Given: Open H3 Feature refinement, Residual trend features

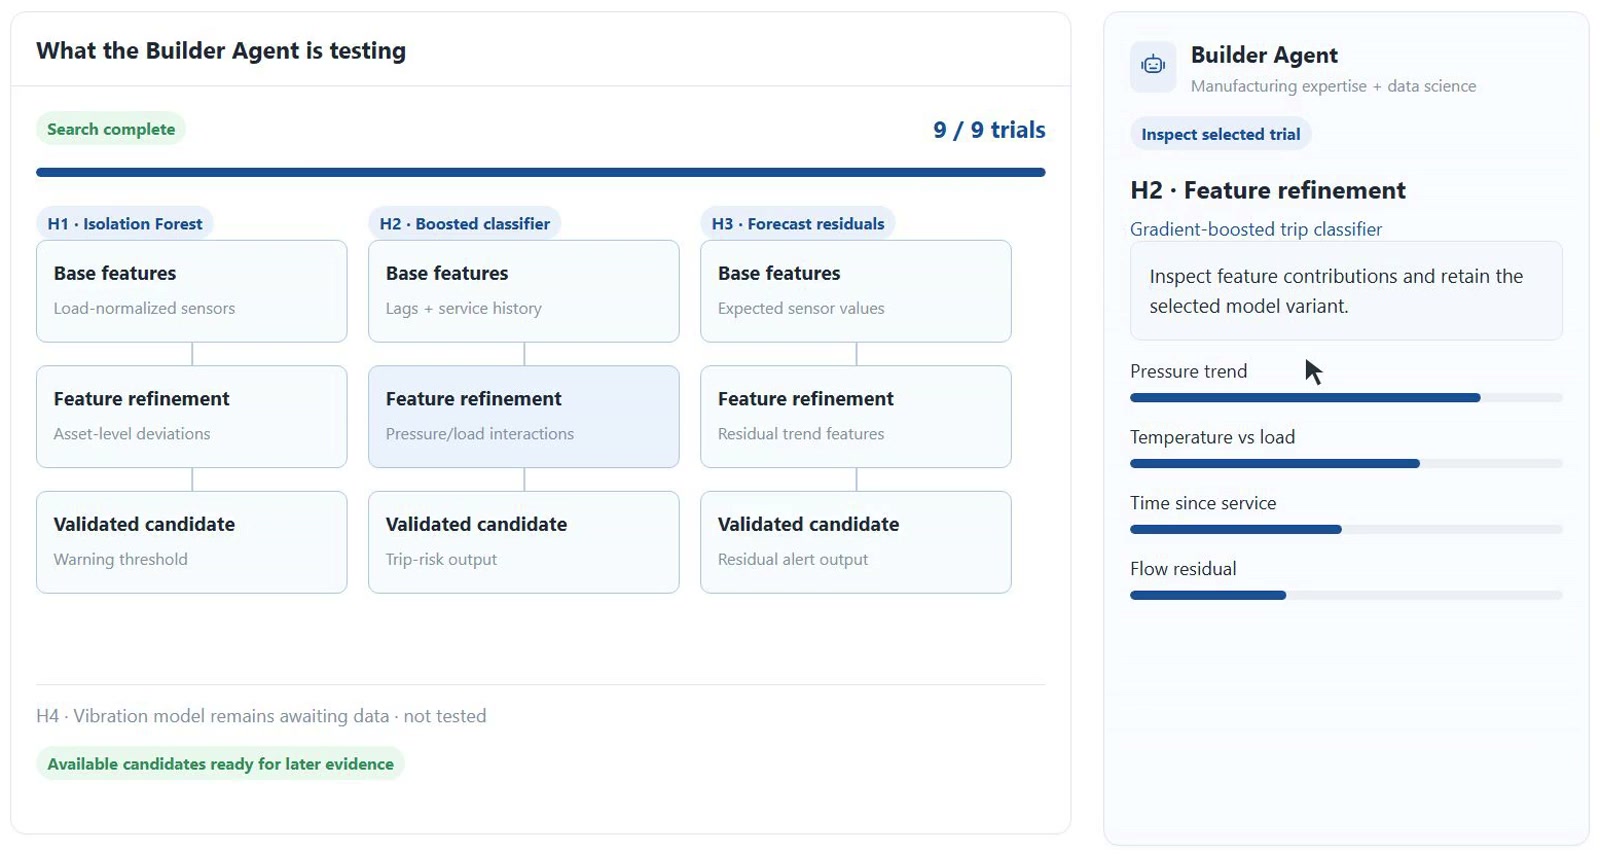Looking at the screenshot, I should 856,416.
